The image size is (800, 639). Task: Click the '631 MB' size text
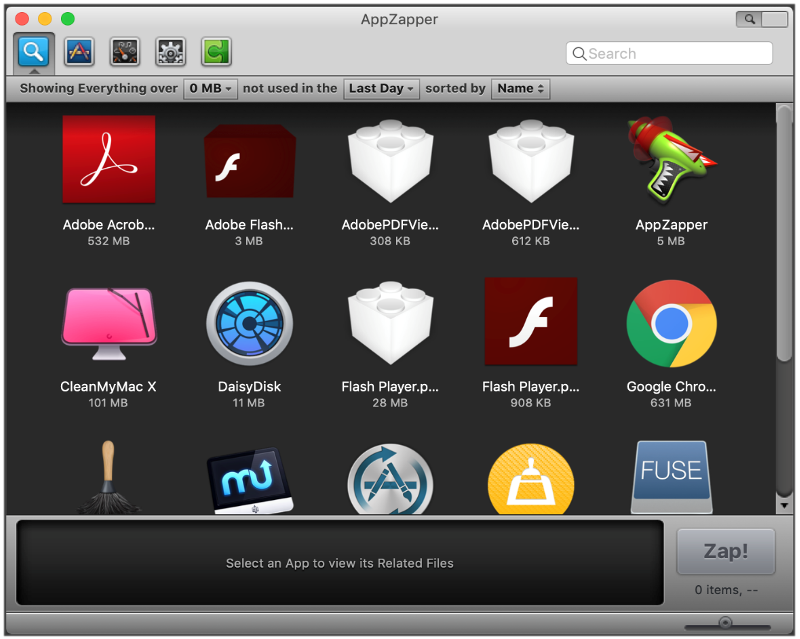click(671, 403)
